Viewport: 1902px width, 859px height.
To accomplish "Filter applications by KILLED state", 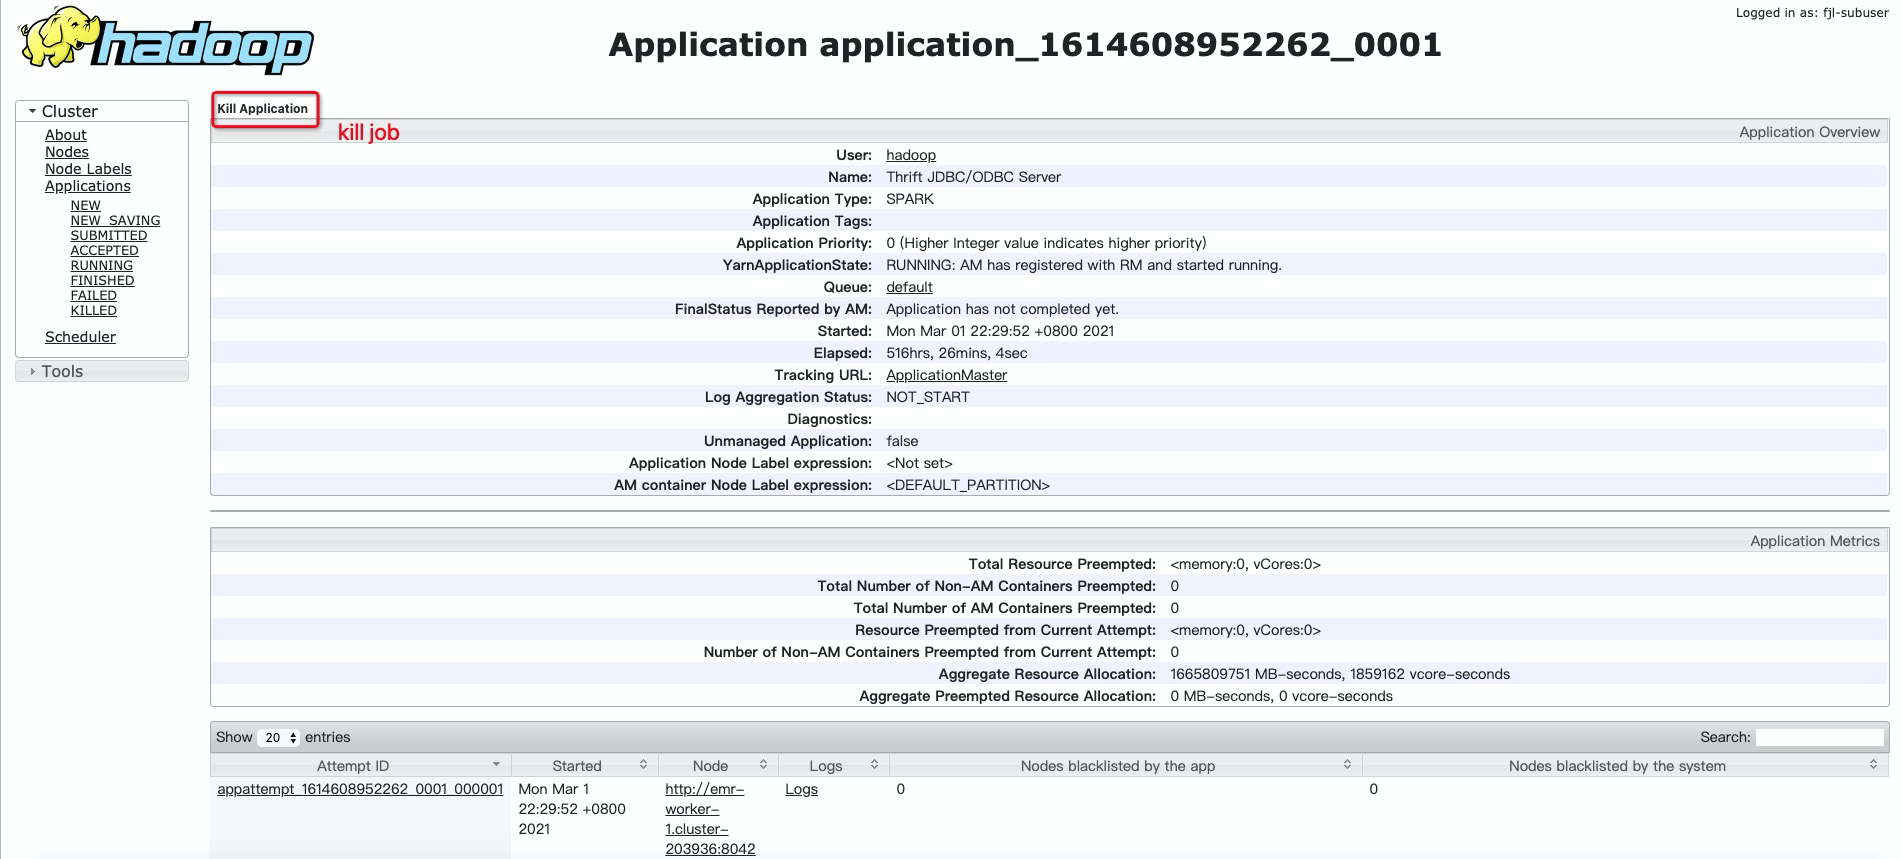I will (x=93, y=310).
